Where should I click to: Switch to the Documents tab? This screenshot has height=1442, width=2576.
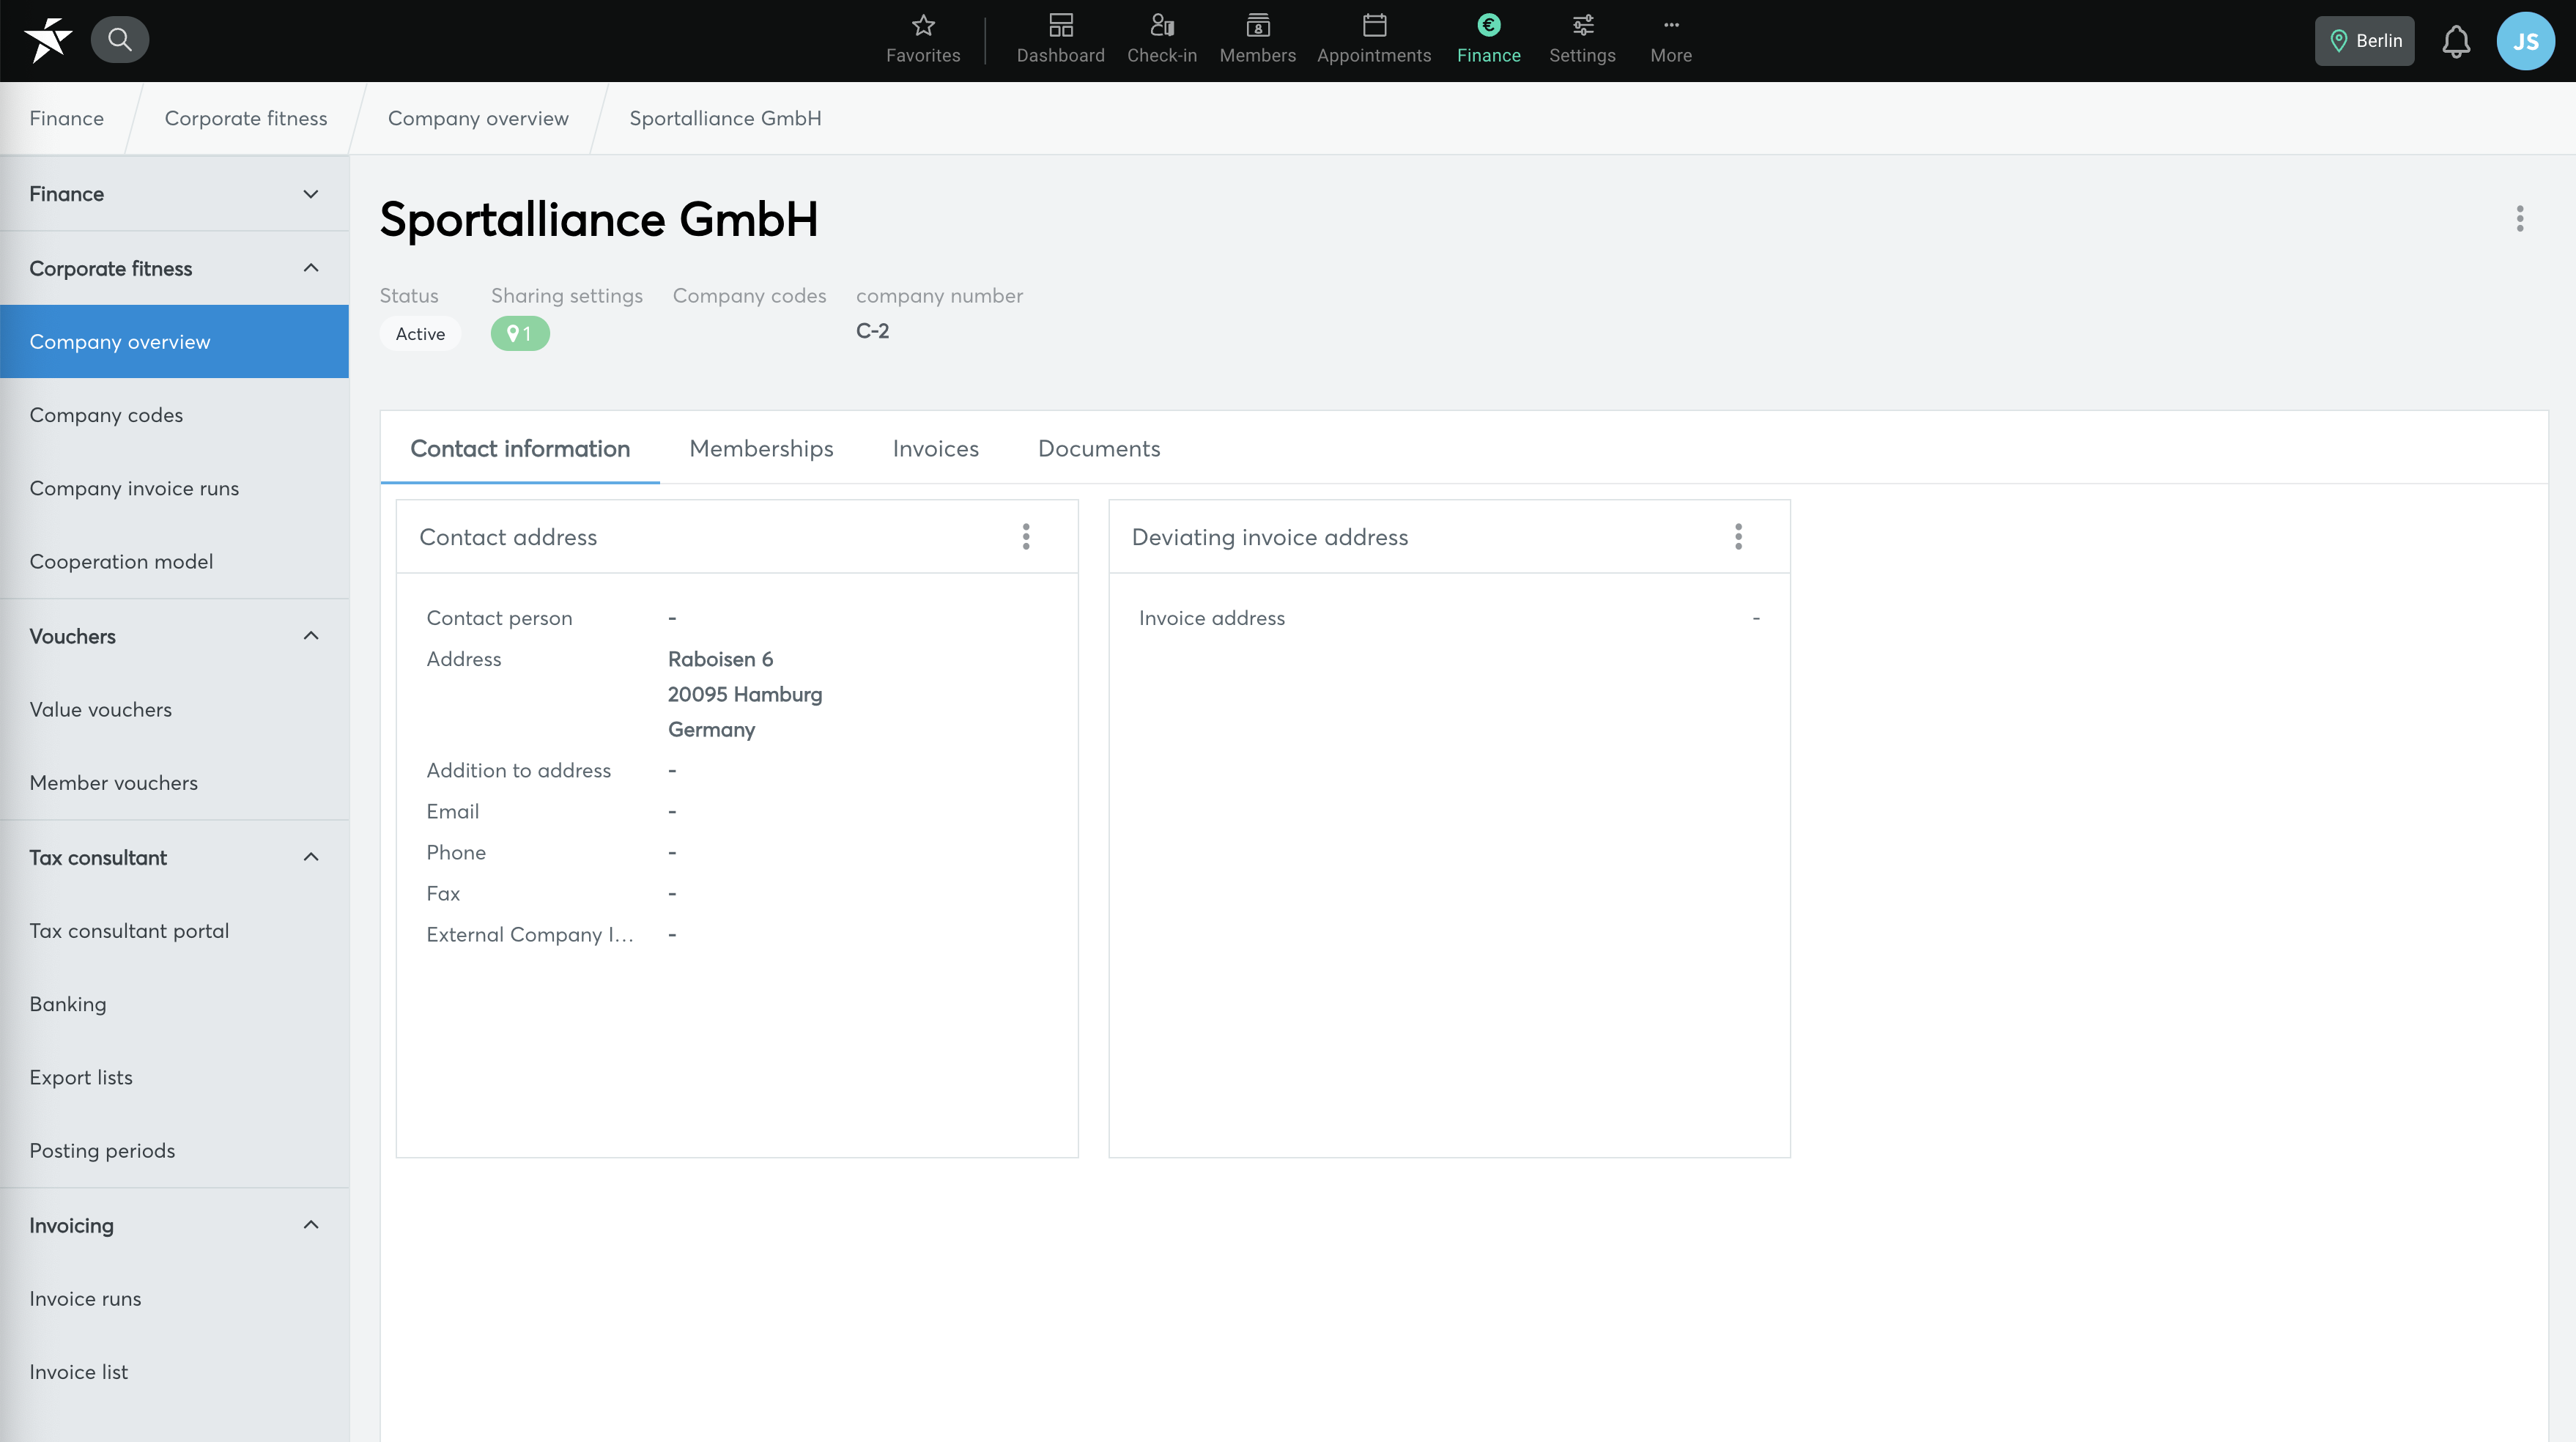(x=1099, y=449)
